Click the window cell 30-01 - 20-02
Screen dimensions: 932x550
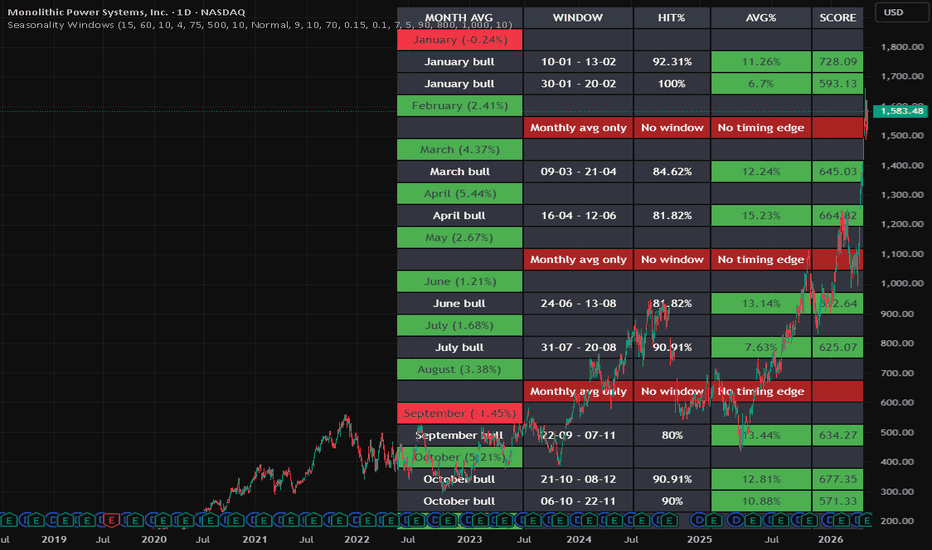pyautogui.click(x=578, y=84)
